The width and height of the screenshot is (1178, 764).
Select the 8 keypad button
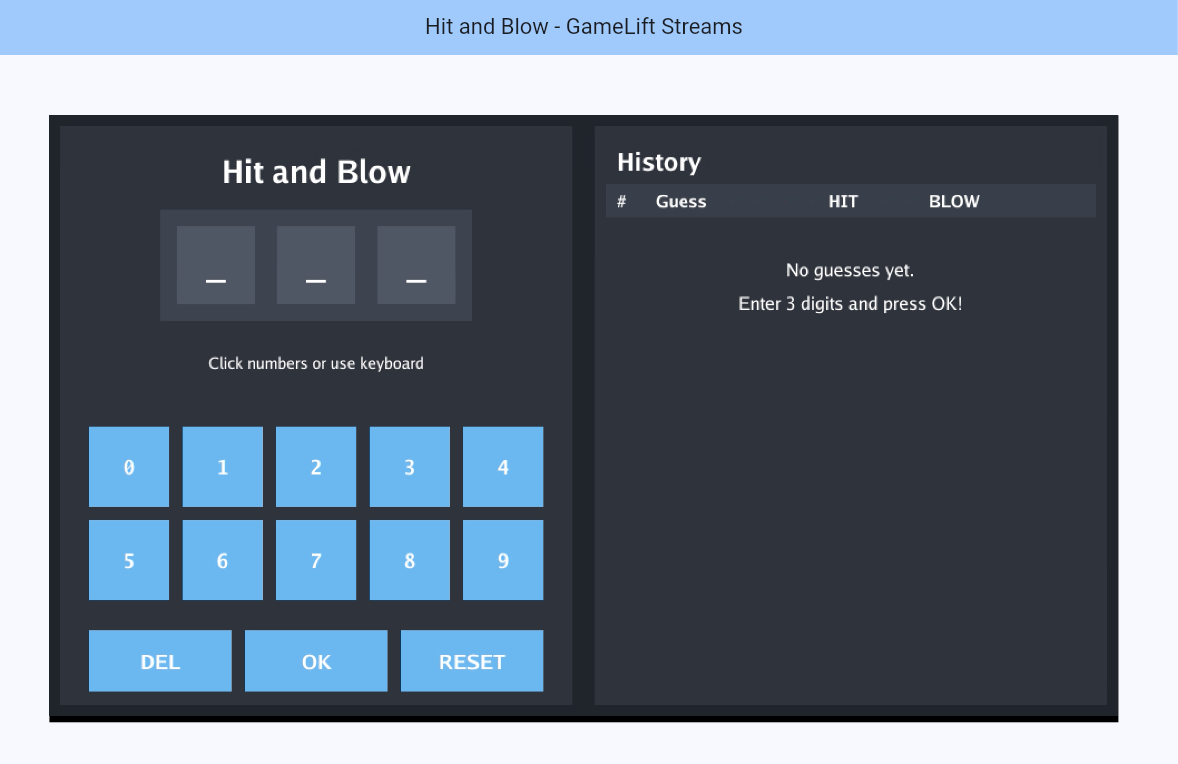[409, 560]
